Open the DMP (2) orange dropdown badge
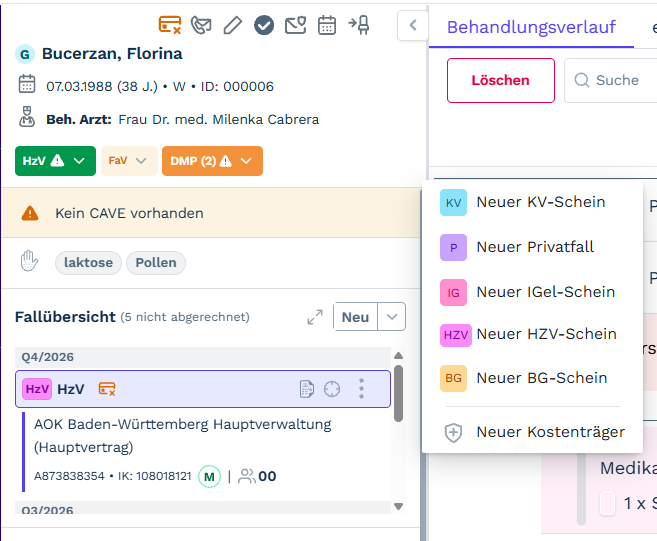This screenshot has height=541, width=657. (x=212, y=161)
